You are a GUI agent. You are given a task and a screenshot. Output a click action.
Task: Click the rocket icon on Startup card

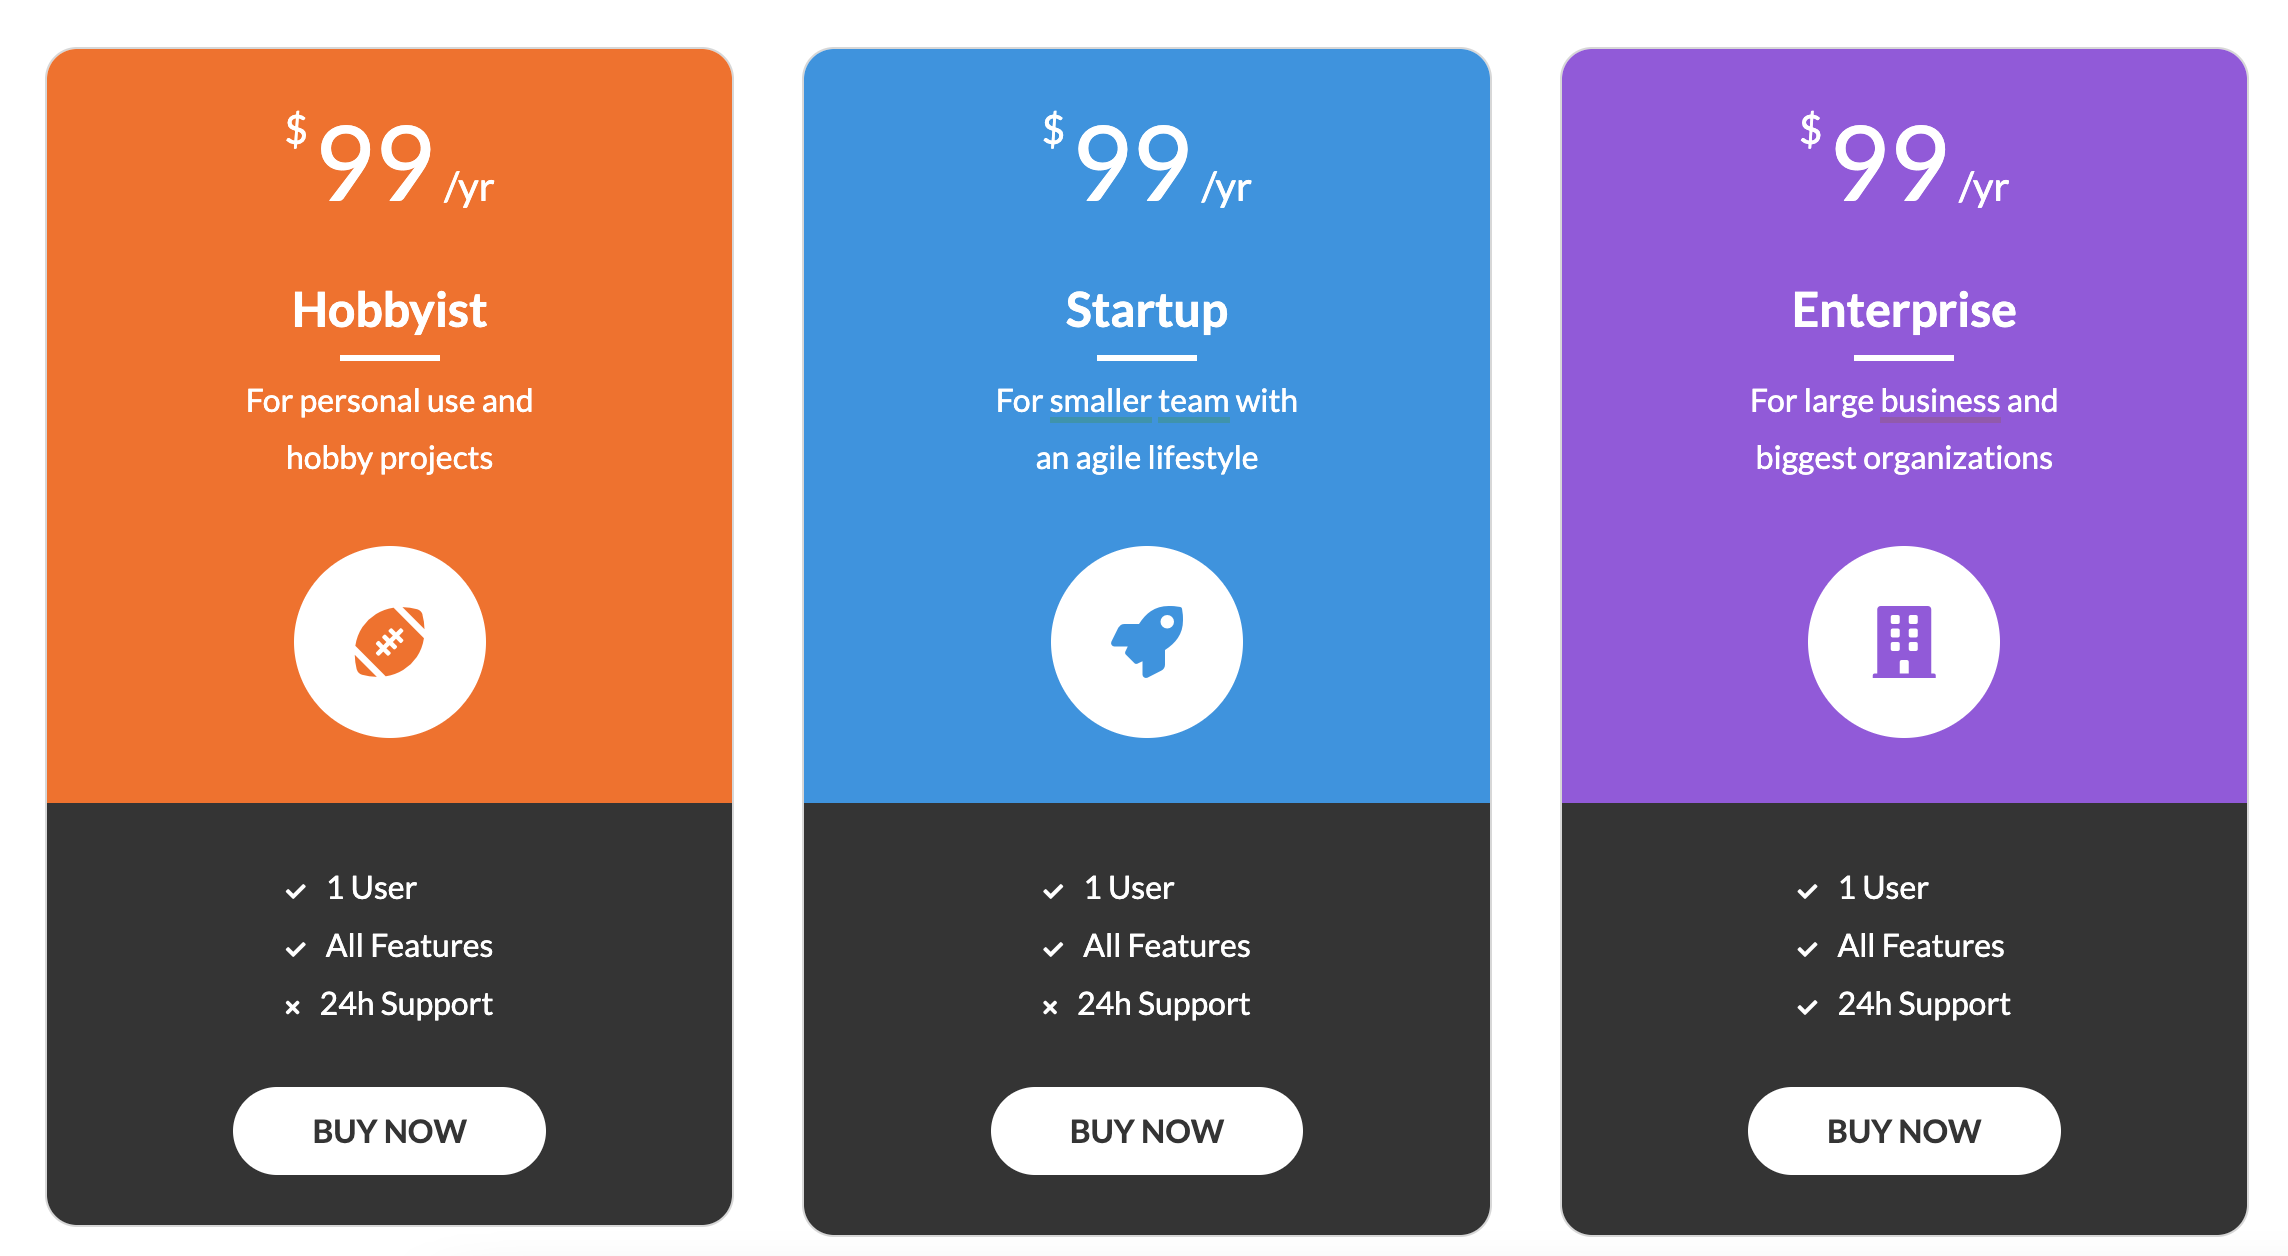point(1147,642)
